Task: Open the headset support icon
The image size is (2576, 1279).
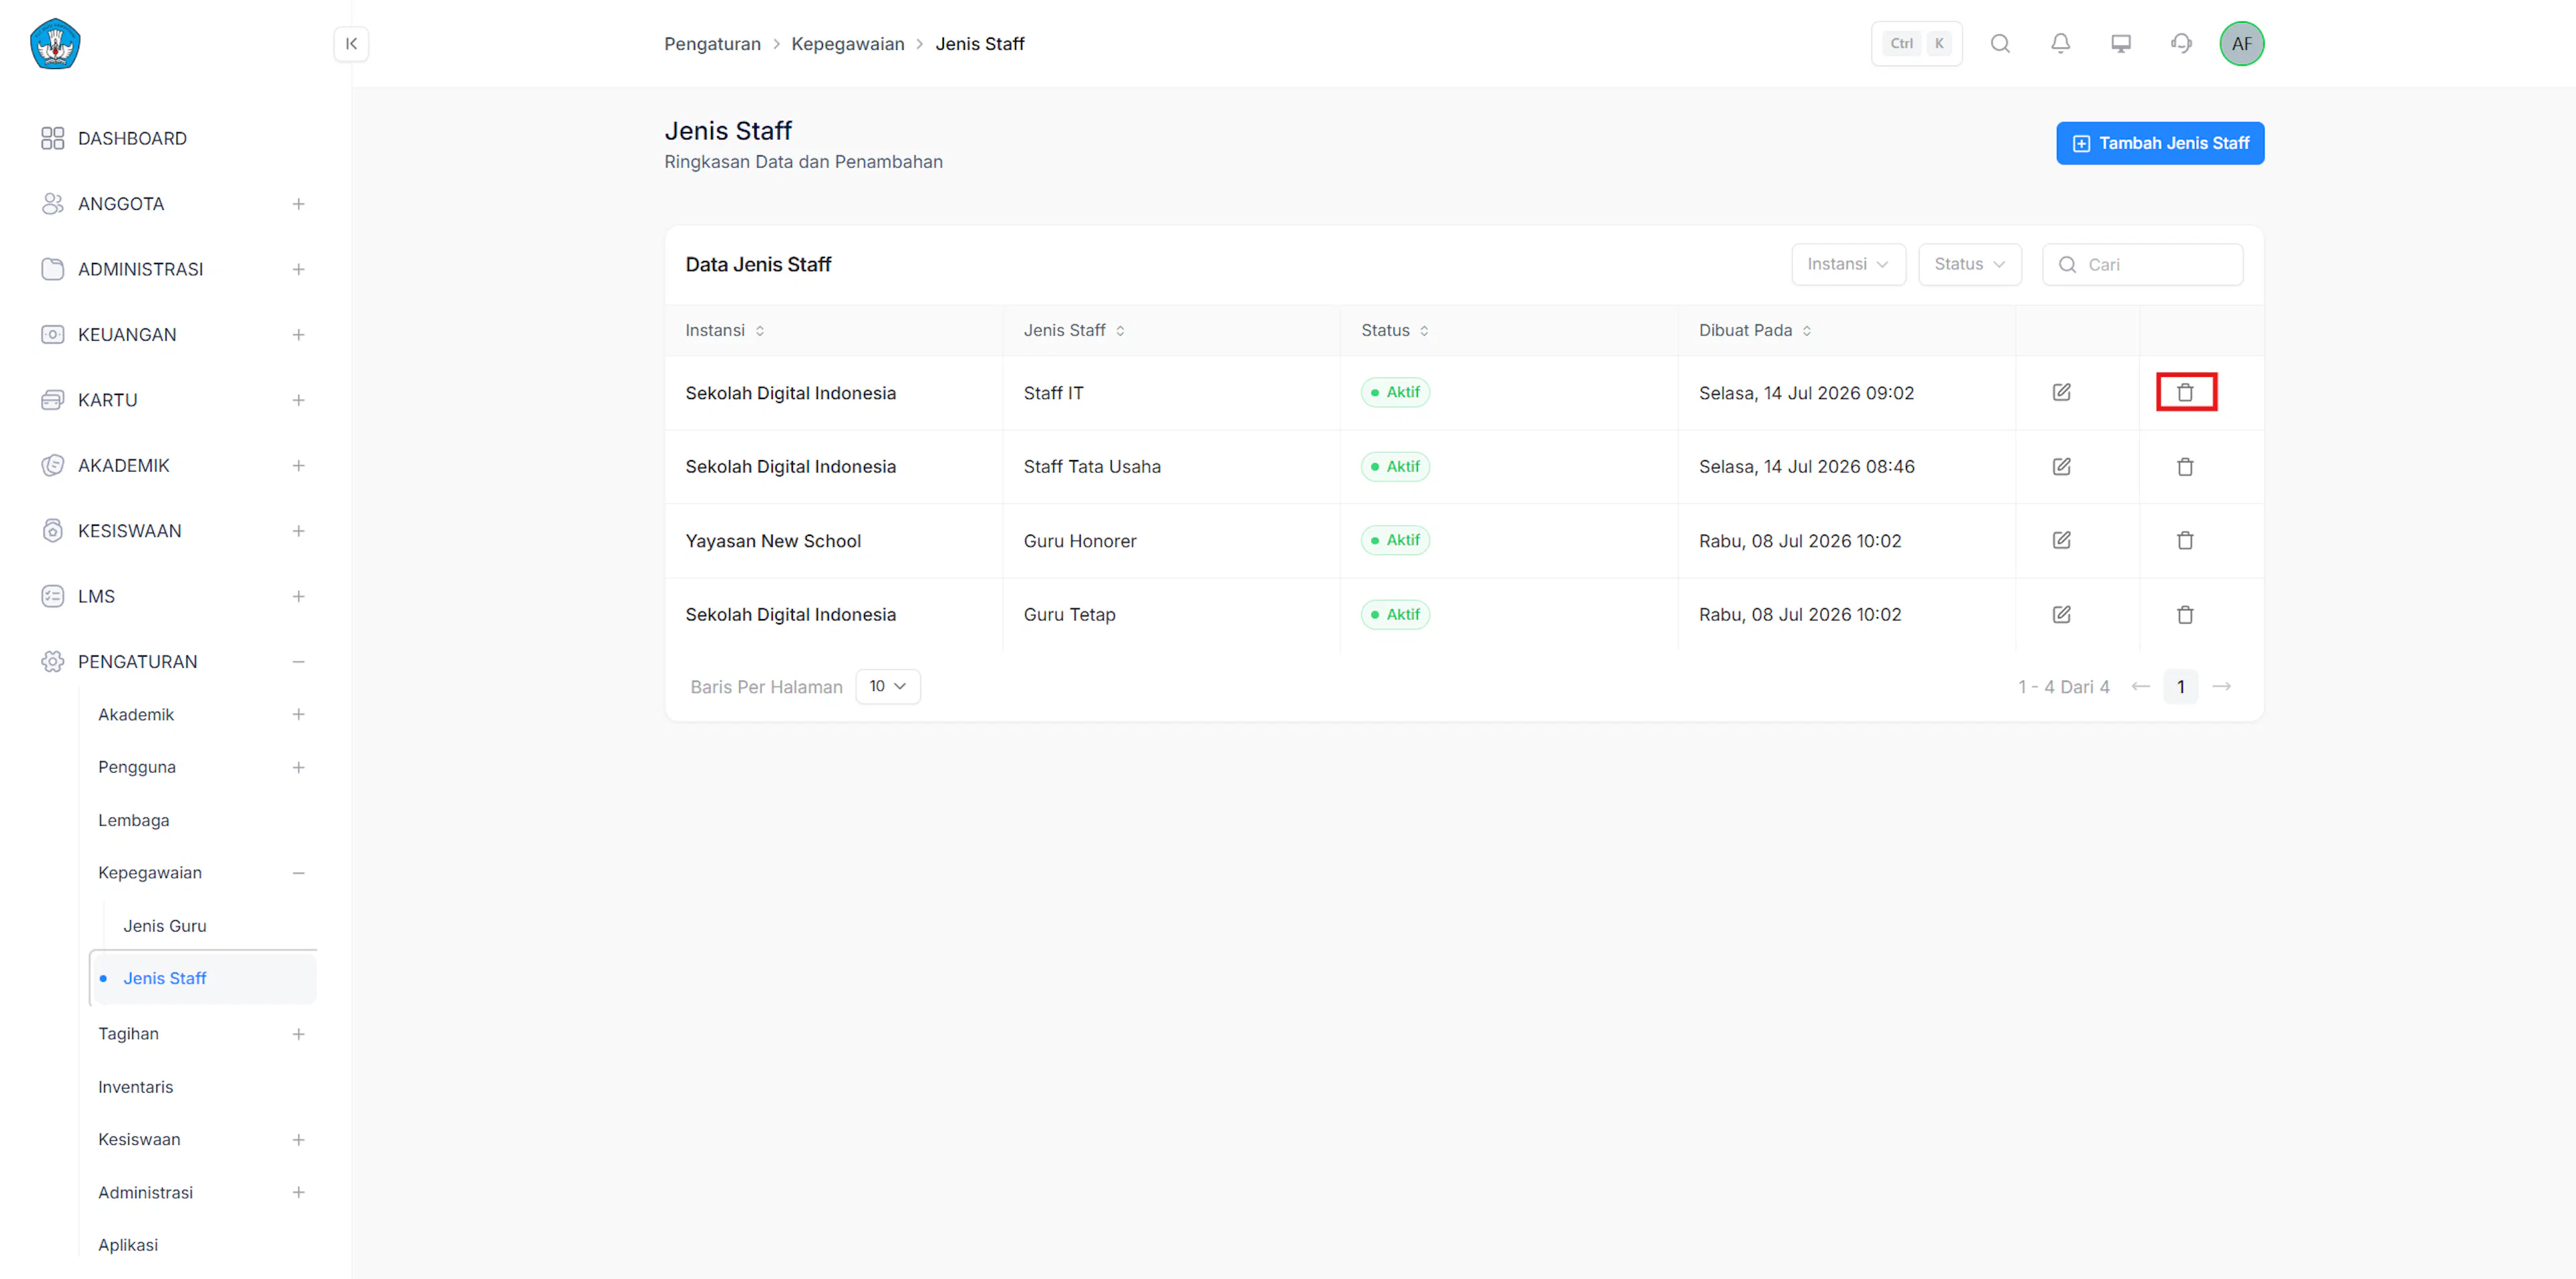Action: 2181,43
